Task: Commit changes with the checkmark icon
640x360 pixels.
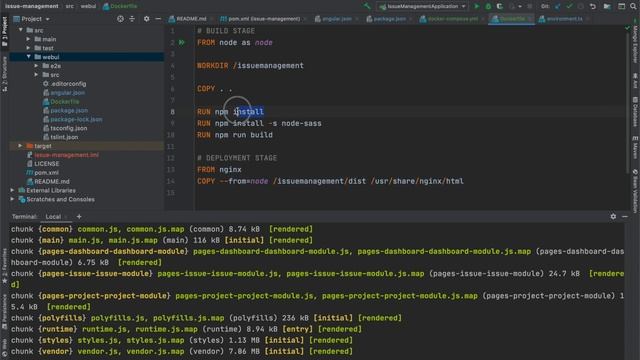Action: (569, 7)
